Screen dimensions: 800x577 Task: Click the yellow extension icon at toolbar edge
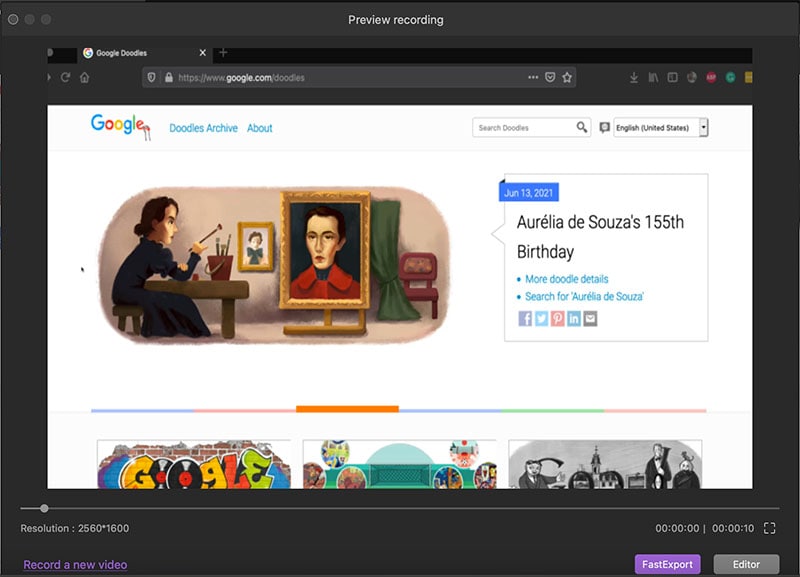pos(748,78)
